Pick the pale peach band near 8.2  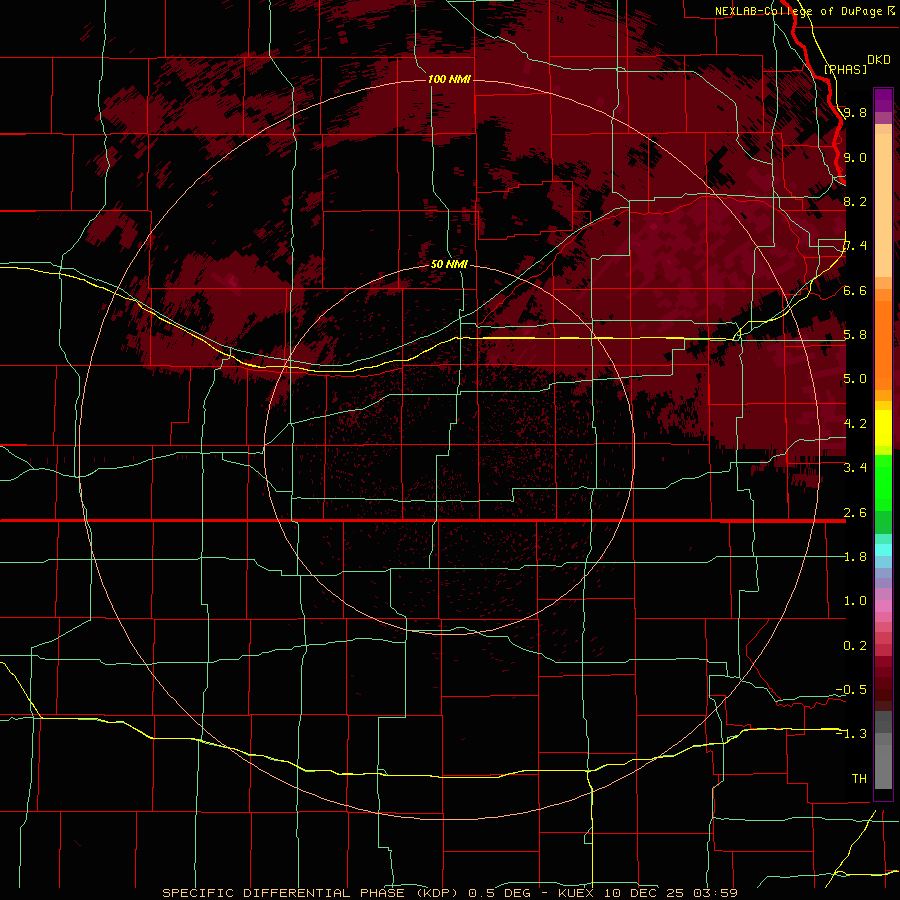coord(883,207)
